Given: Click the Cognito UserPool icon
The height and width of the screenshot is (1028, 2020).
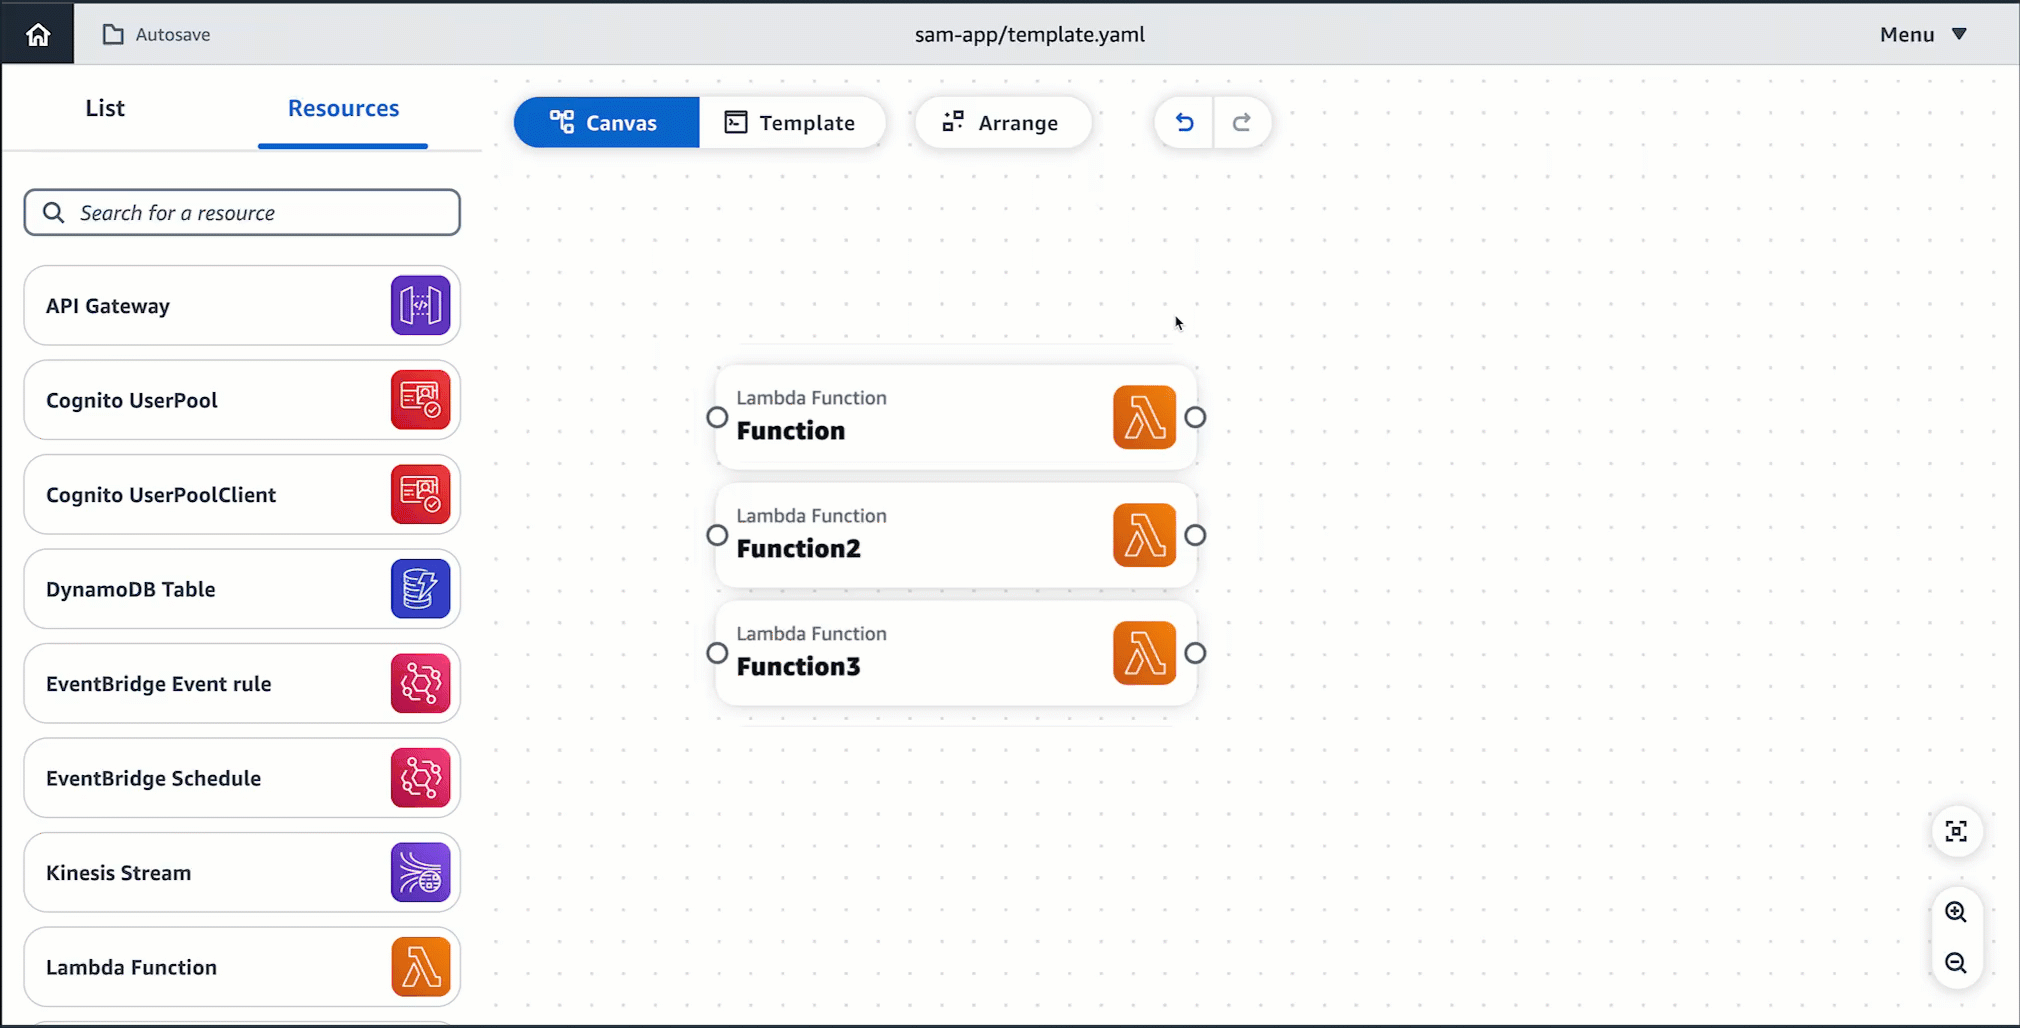Looking at the screenshot, I should click(x=419, y=399).
